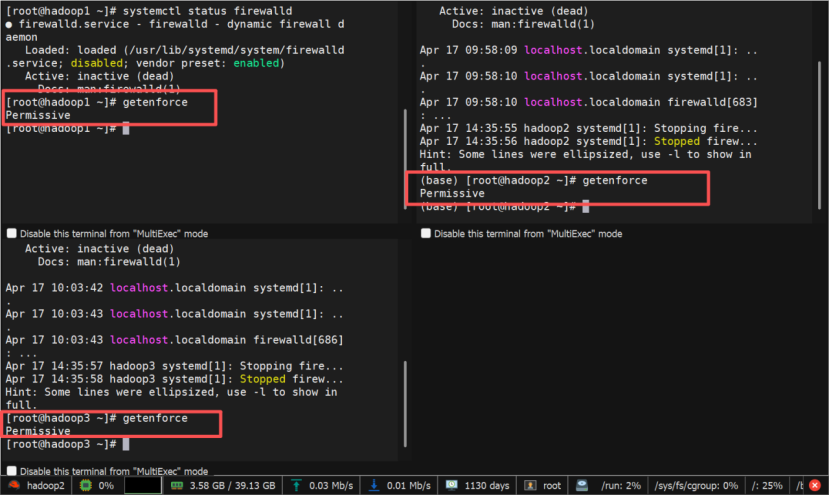Screen dimensions: 830x496
Task: Click the 'getenforce' command in hadoop3 terminal
Action: coord(155,418)
